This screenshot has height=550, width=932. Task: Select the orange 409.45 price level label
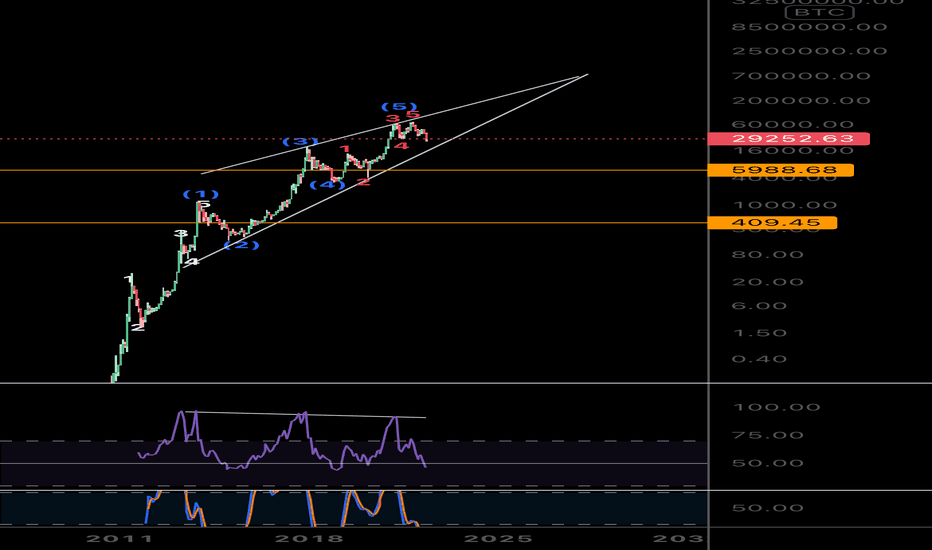coord(772,223)
